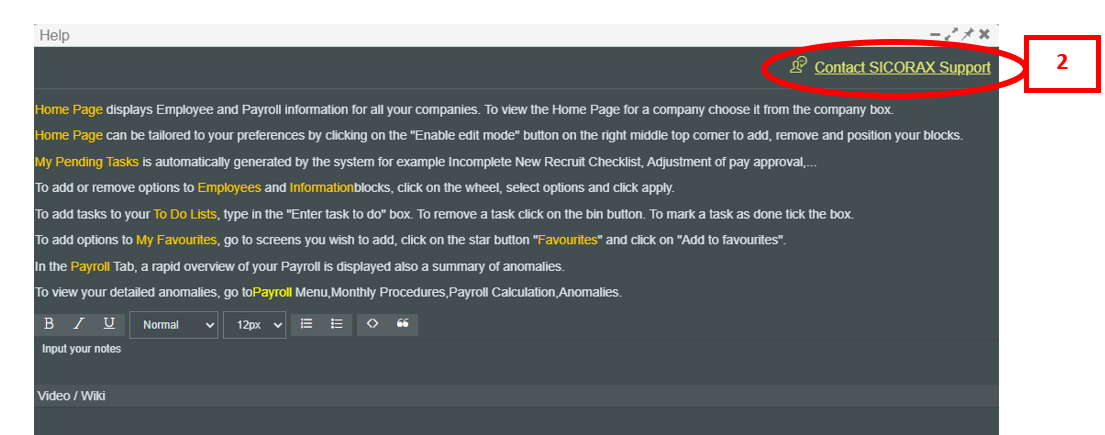The image size is (1105, 435).
Task: Insert a bullet list in notes
Action: tap(337, 324)
